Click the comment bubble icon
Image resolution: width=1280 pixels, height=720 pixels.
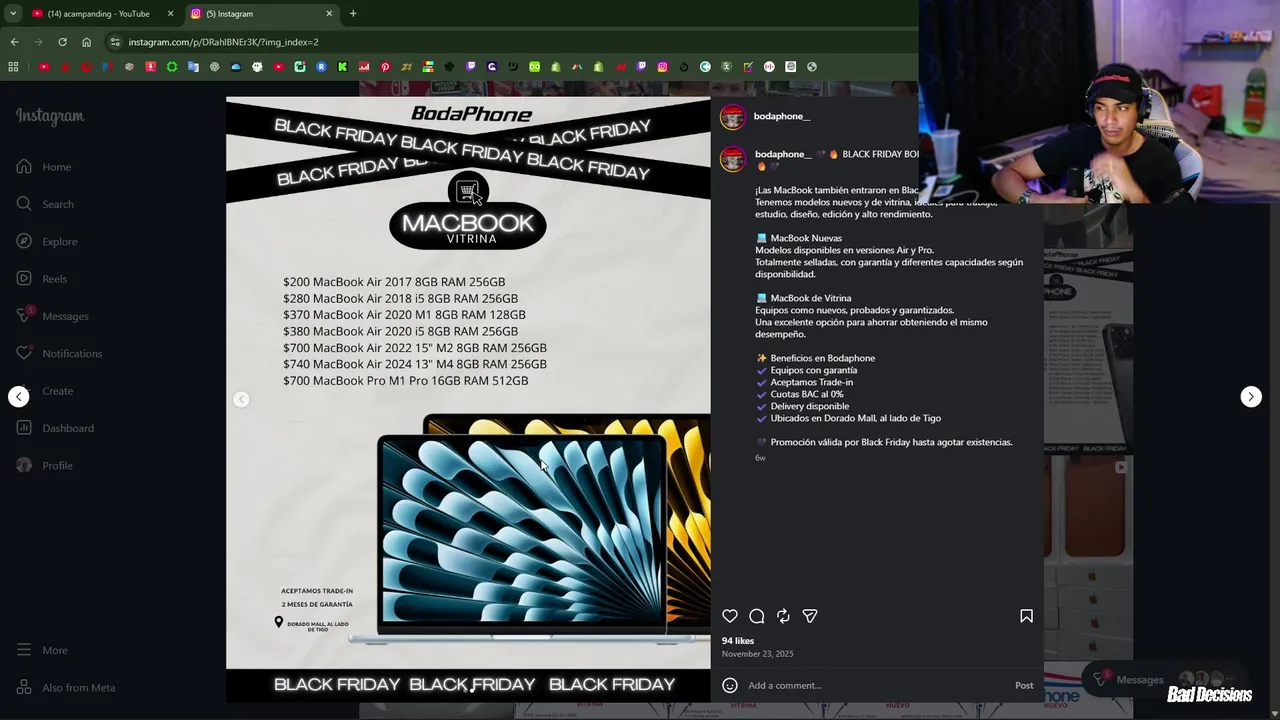point(757,616)
